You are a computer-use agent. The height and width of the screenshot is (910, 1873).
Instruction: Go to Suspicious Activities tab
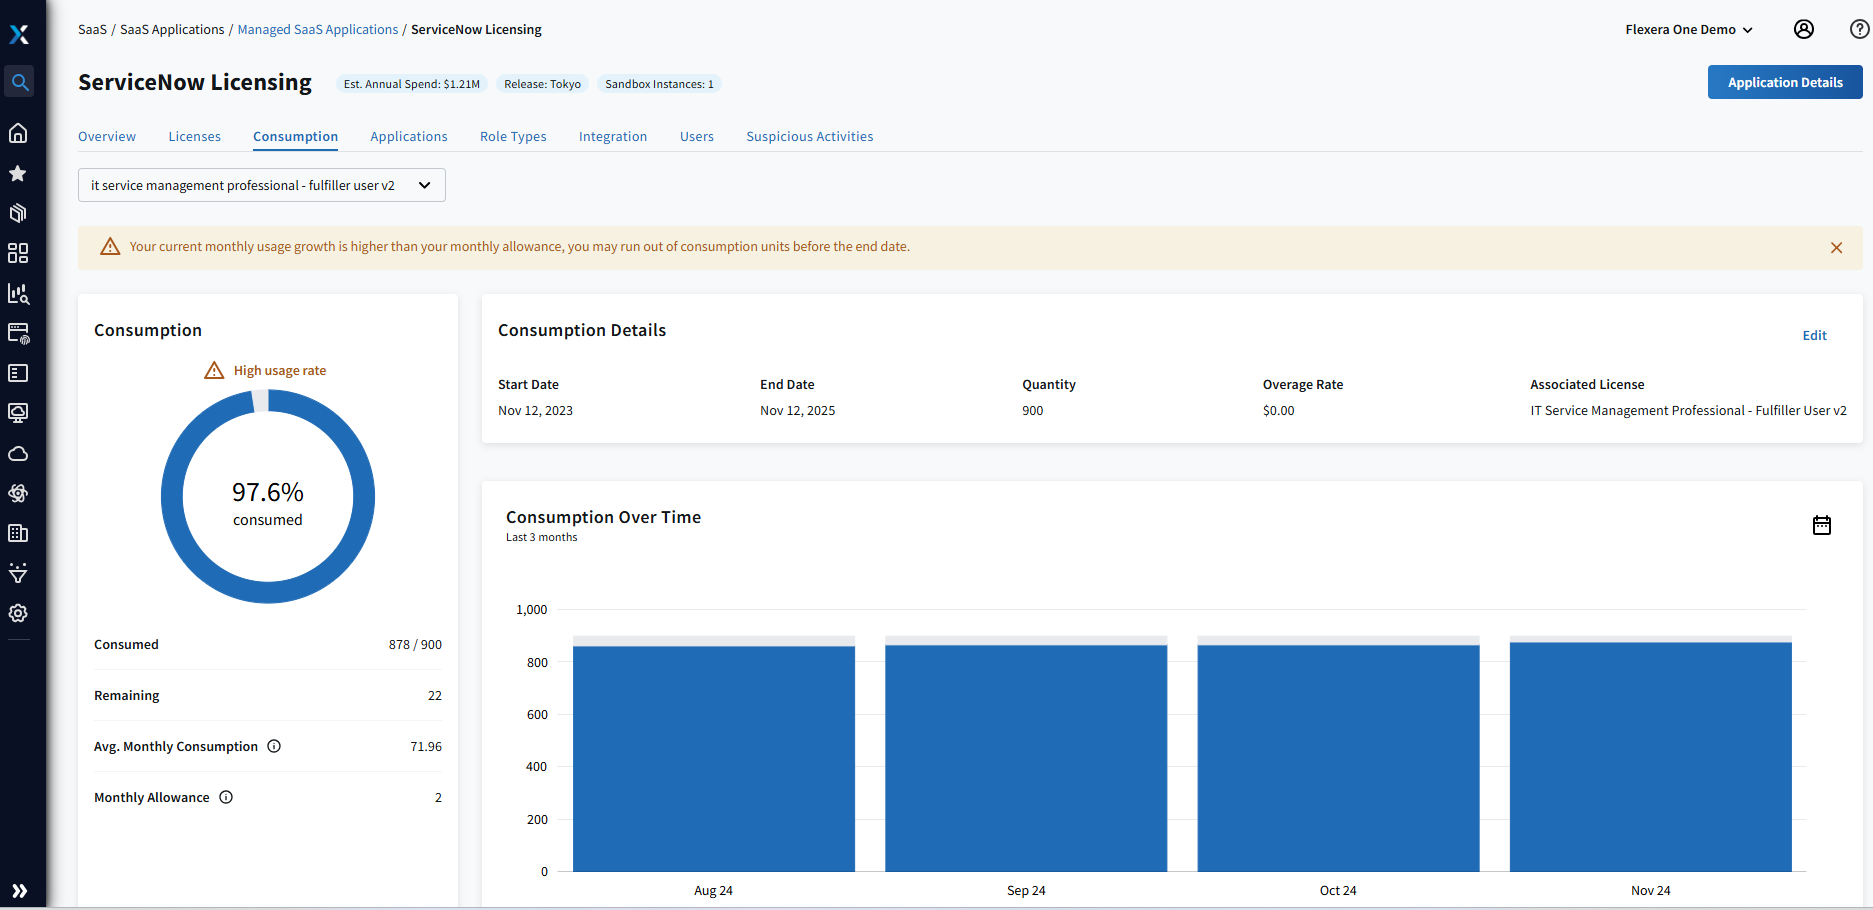pyautogui.click(x=809, y=136)
